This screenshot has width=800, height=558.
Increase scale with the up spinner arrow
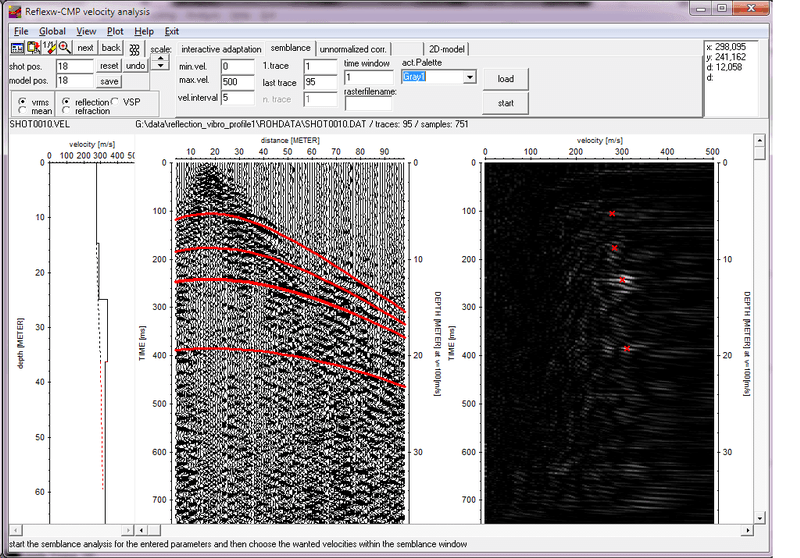(161, 58)
